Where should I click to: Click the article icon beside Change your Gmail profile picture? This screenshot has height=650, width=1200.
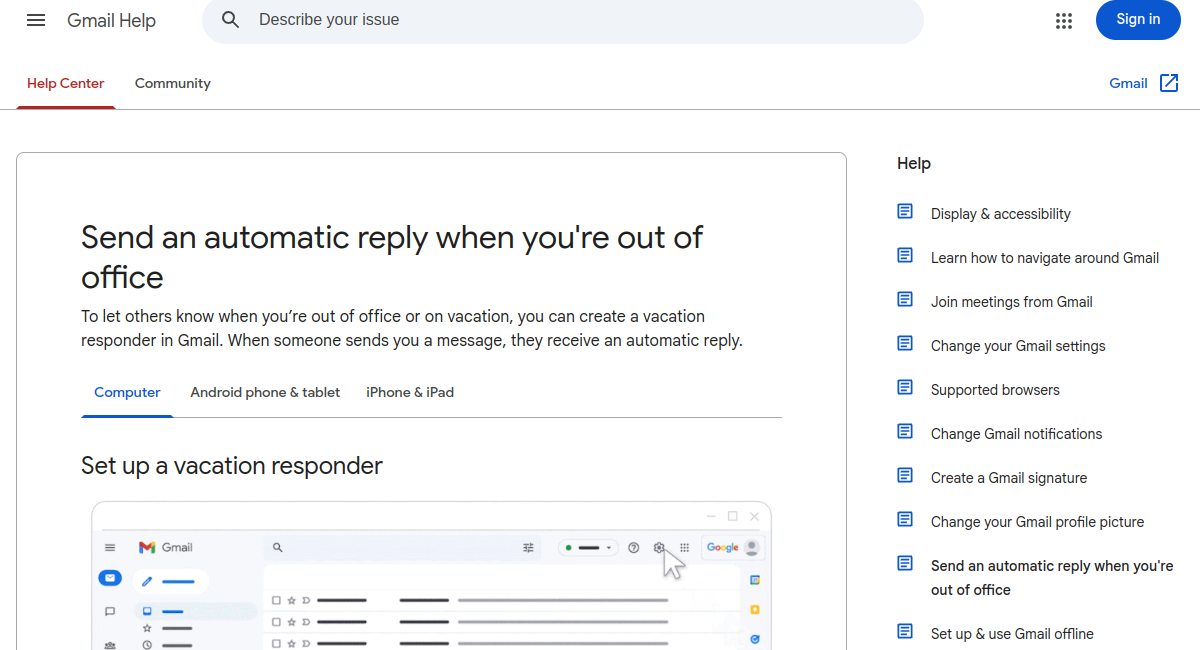(905, 520)
